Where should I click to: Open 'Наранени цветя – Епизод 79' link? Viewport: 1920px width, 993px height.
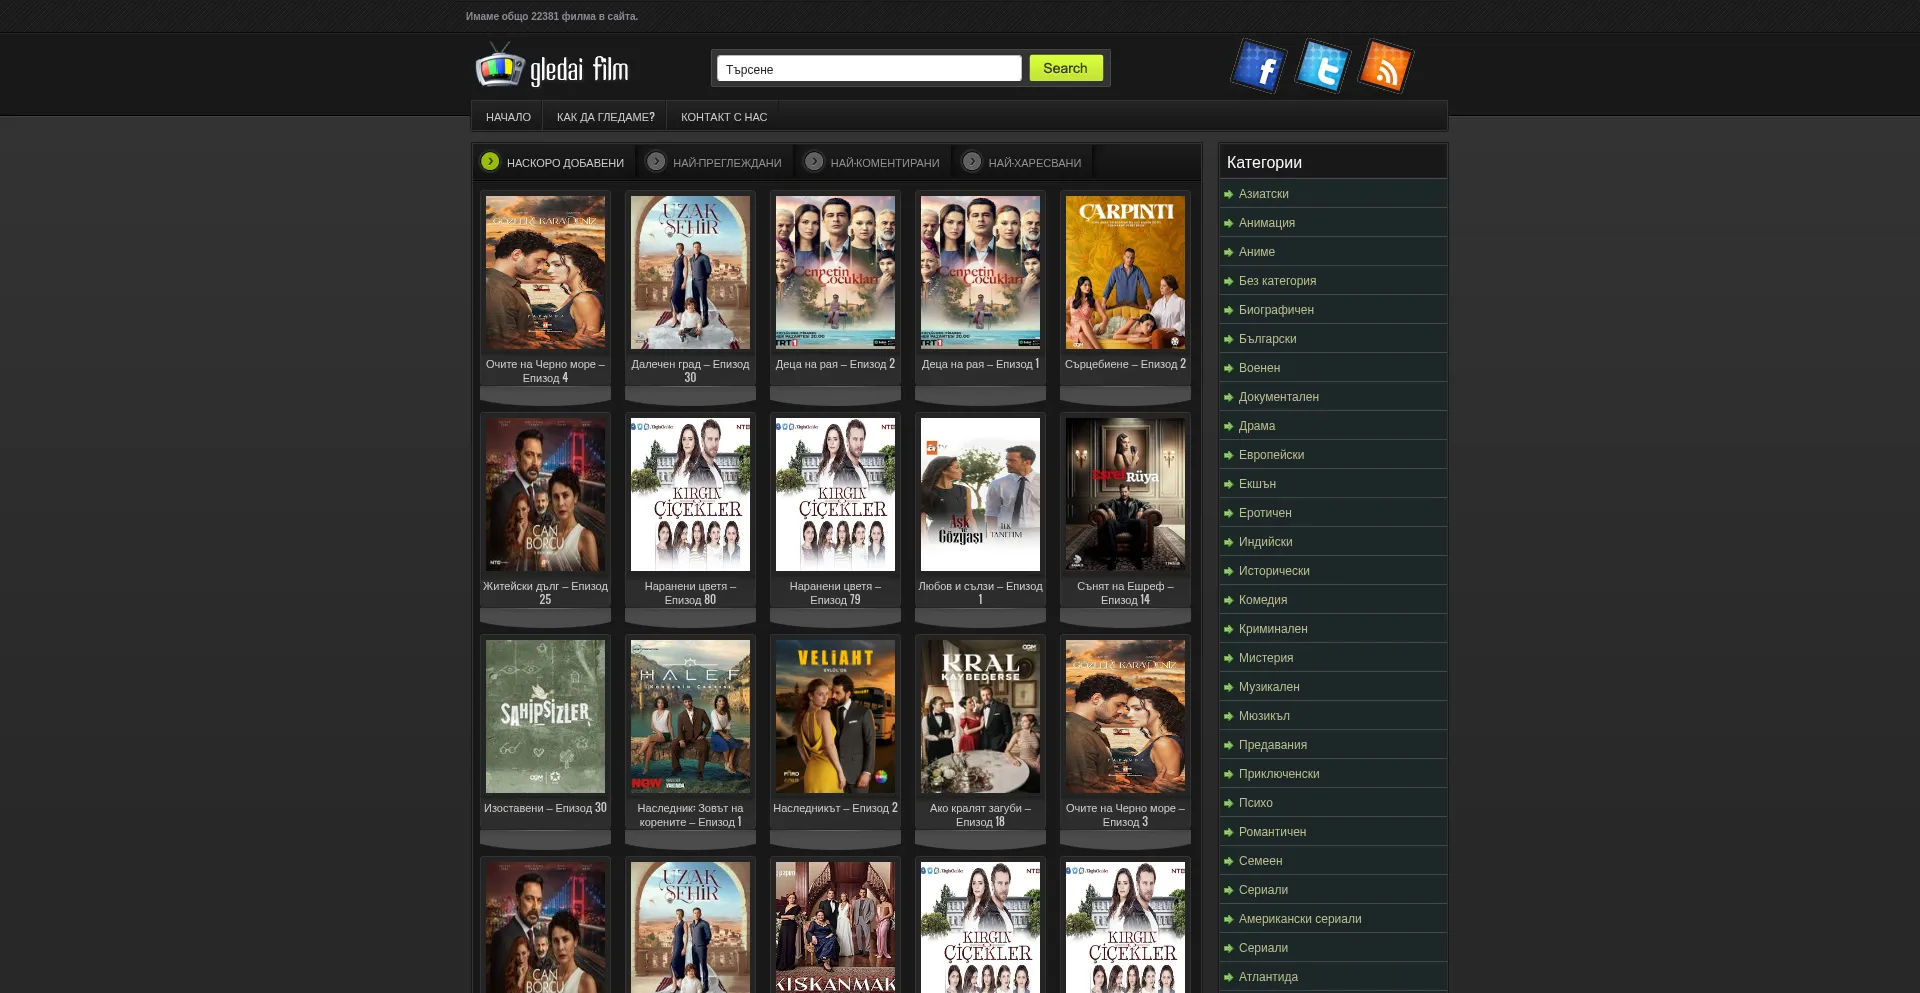point(835,593)
